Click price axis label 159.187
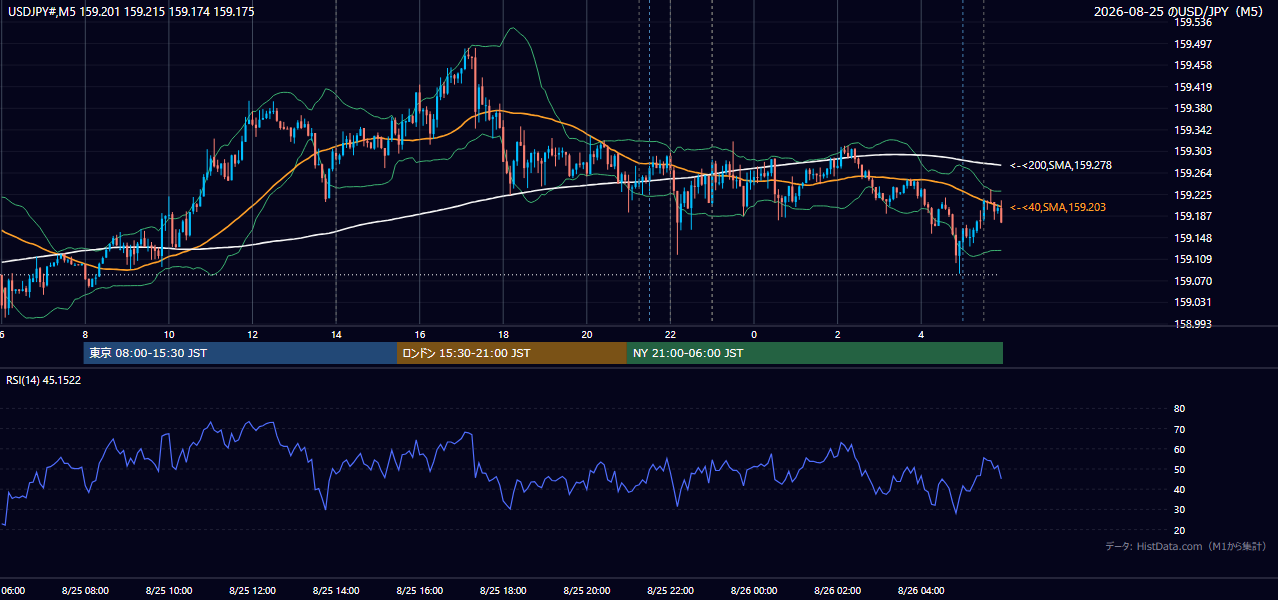The width and height of the screenshot is (1278, 600). [1193, 217]
